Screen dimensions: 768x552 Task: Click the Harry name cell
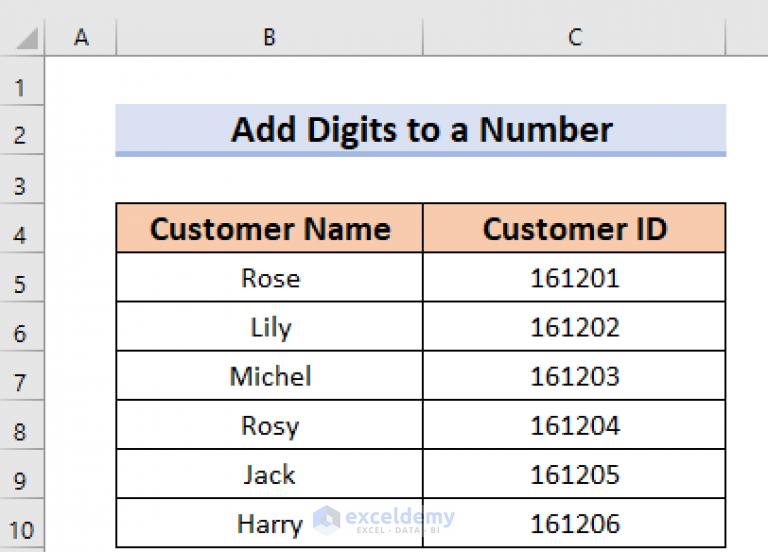269,523
